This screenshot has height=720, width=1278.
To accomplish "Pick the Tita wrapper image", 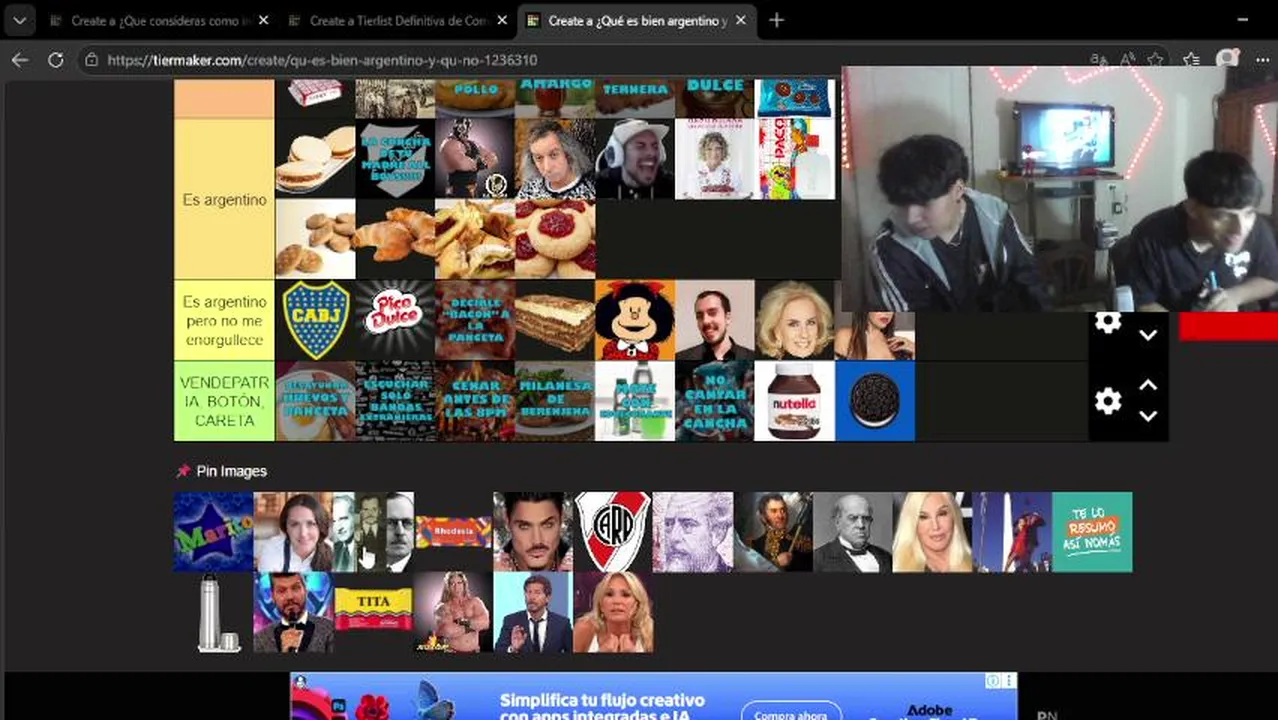I will [x=373, y=610].
